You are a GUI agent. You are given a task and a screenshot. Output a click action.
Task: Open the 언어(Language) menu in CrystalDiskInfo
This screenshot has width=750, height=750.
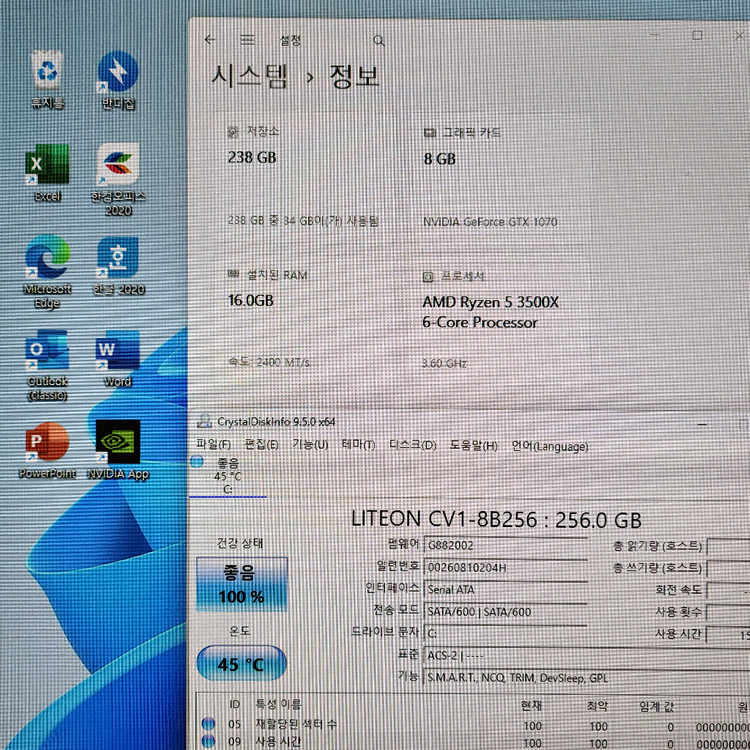click(550, 446)
